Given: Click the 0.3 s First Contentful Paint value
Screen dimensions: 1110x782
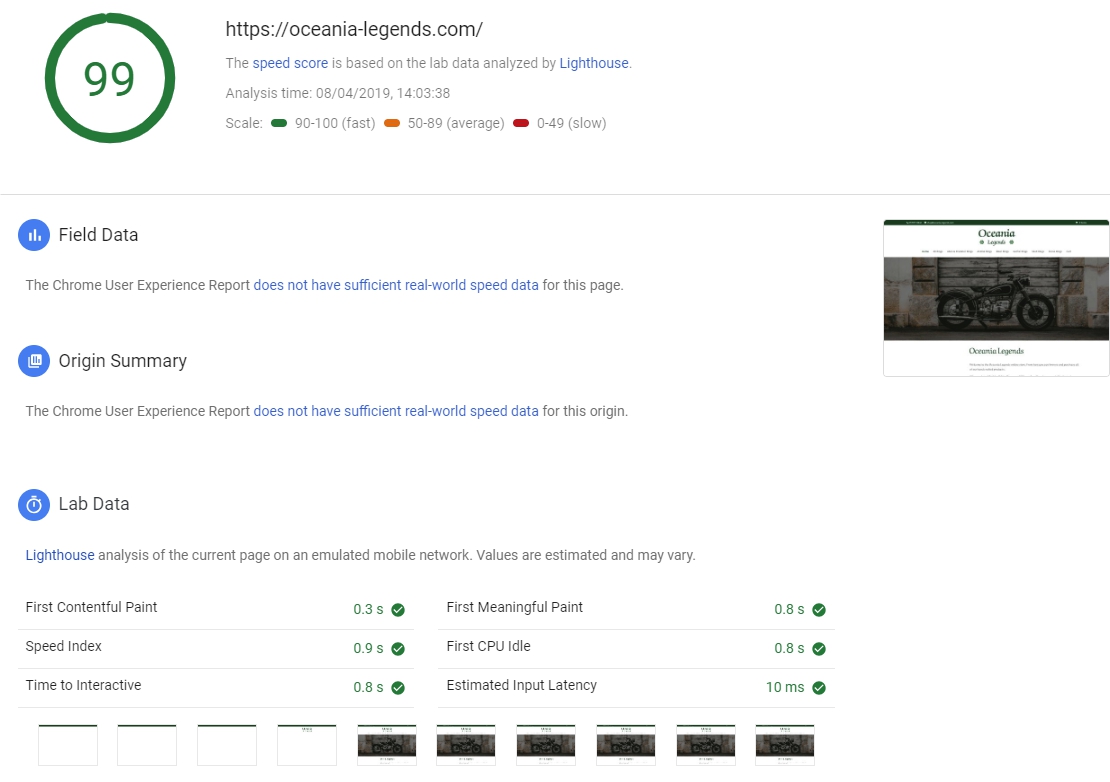Looking at the screenshot, I should pos(368,609).
